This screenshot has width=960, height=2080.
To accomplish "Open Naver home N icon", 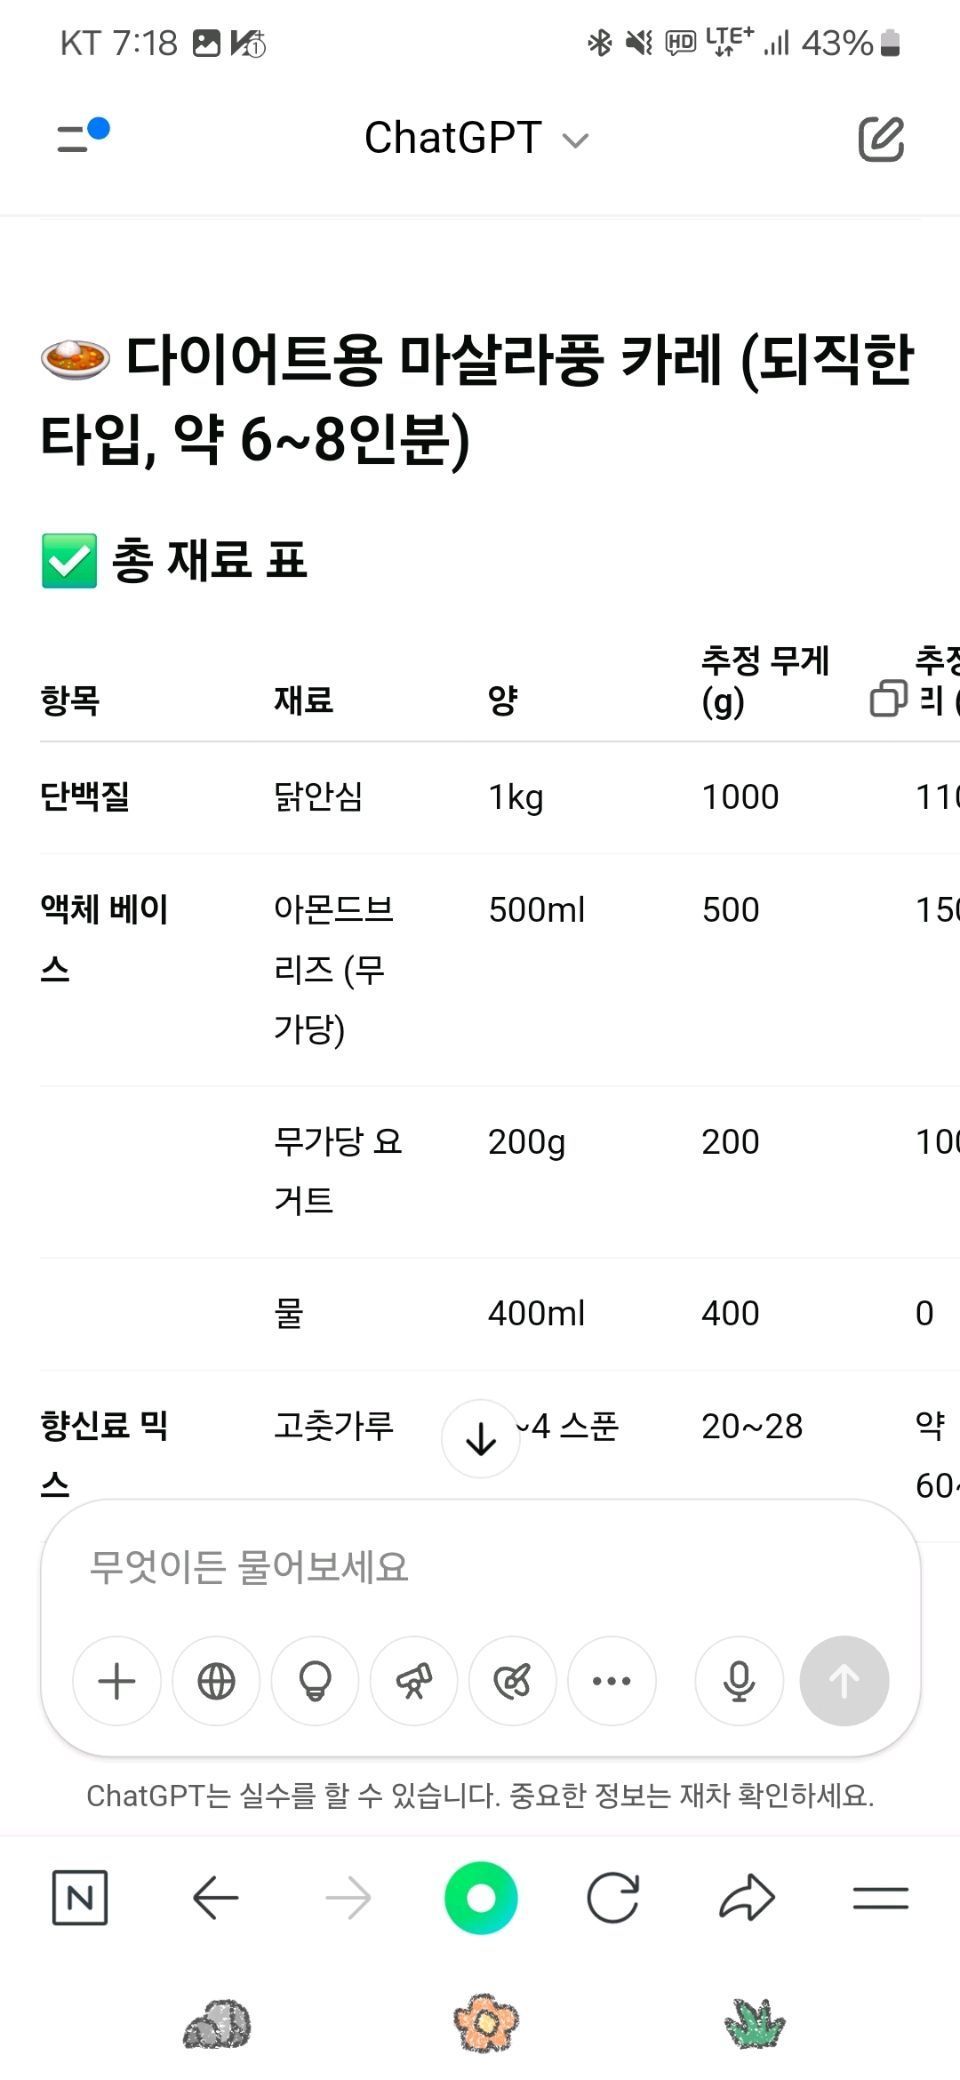I will (80, 1897).
